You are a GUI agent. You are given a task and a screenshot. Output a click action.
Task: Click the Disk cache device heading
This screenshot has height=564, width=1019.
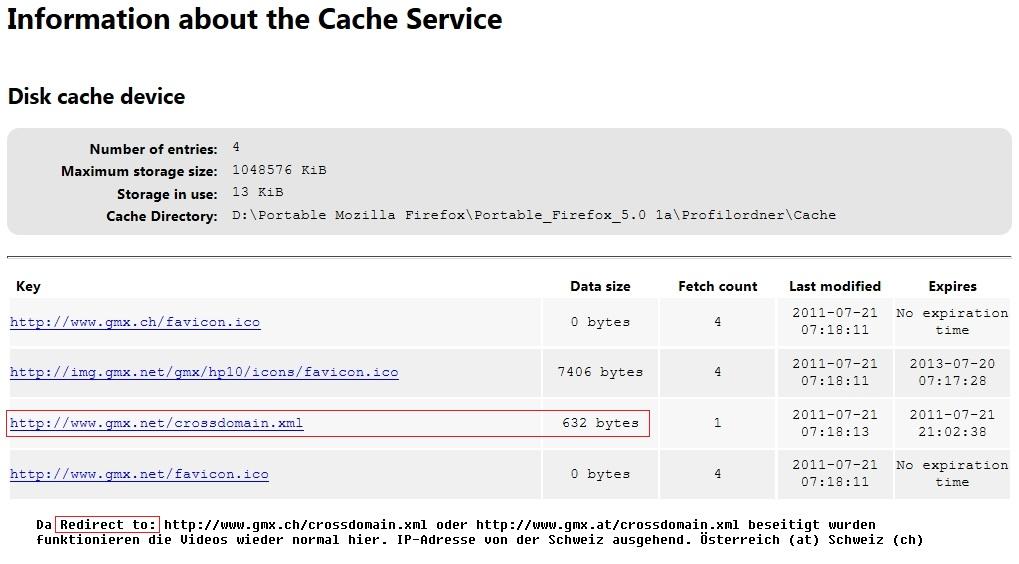(x=96, y=97)
